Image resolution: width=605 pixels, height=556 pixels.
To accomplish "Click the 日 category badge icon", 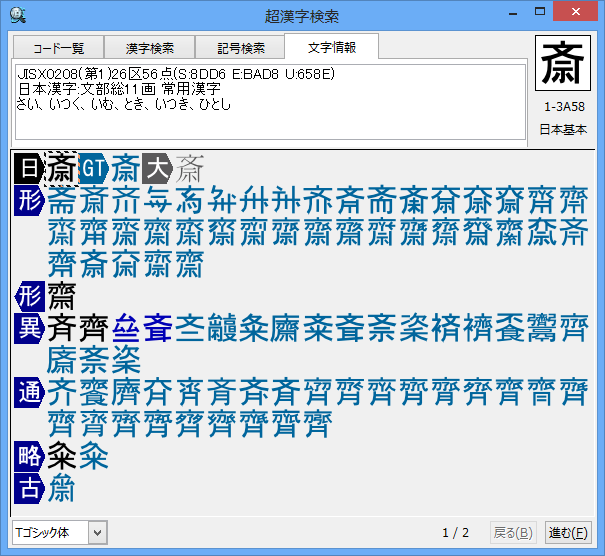I will coord(31,167).
